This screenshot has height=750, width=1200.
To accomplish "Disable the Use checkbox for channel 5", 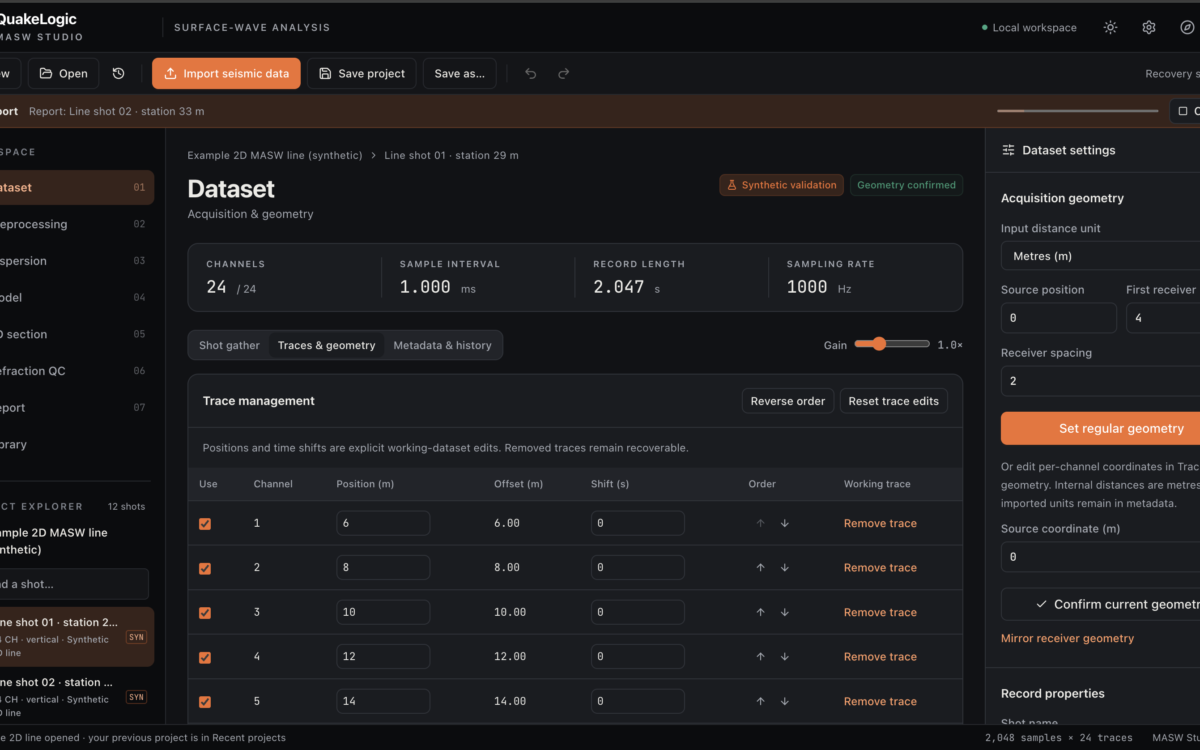I will point(205,701).
